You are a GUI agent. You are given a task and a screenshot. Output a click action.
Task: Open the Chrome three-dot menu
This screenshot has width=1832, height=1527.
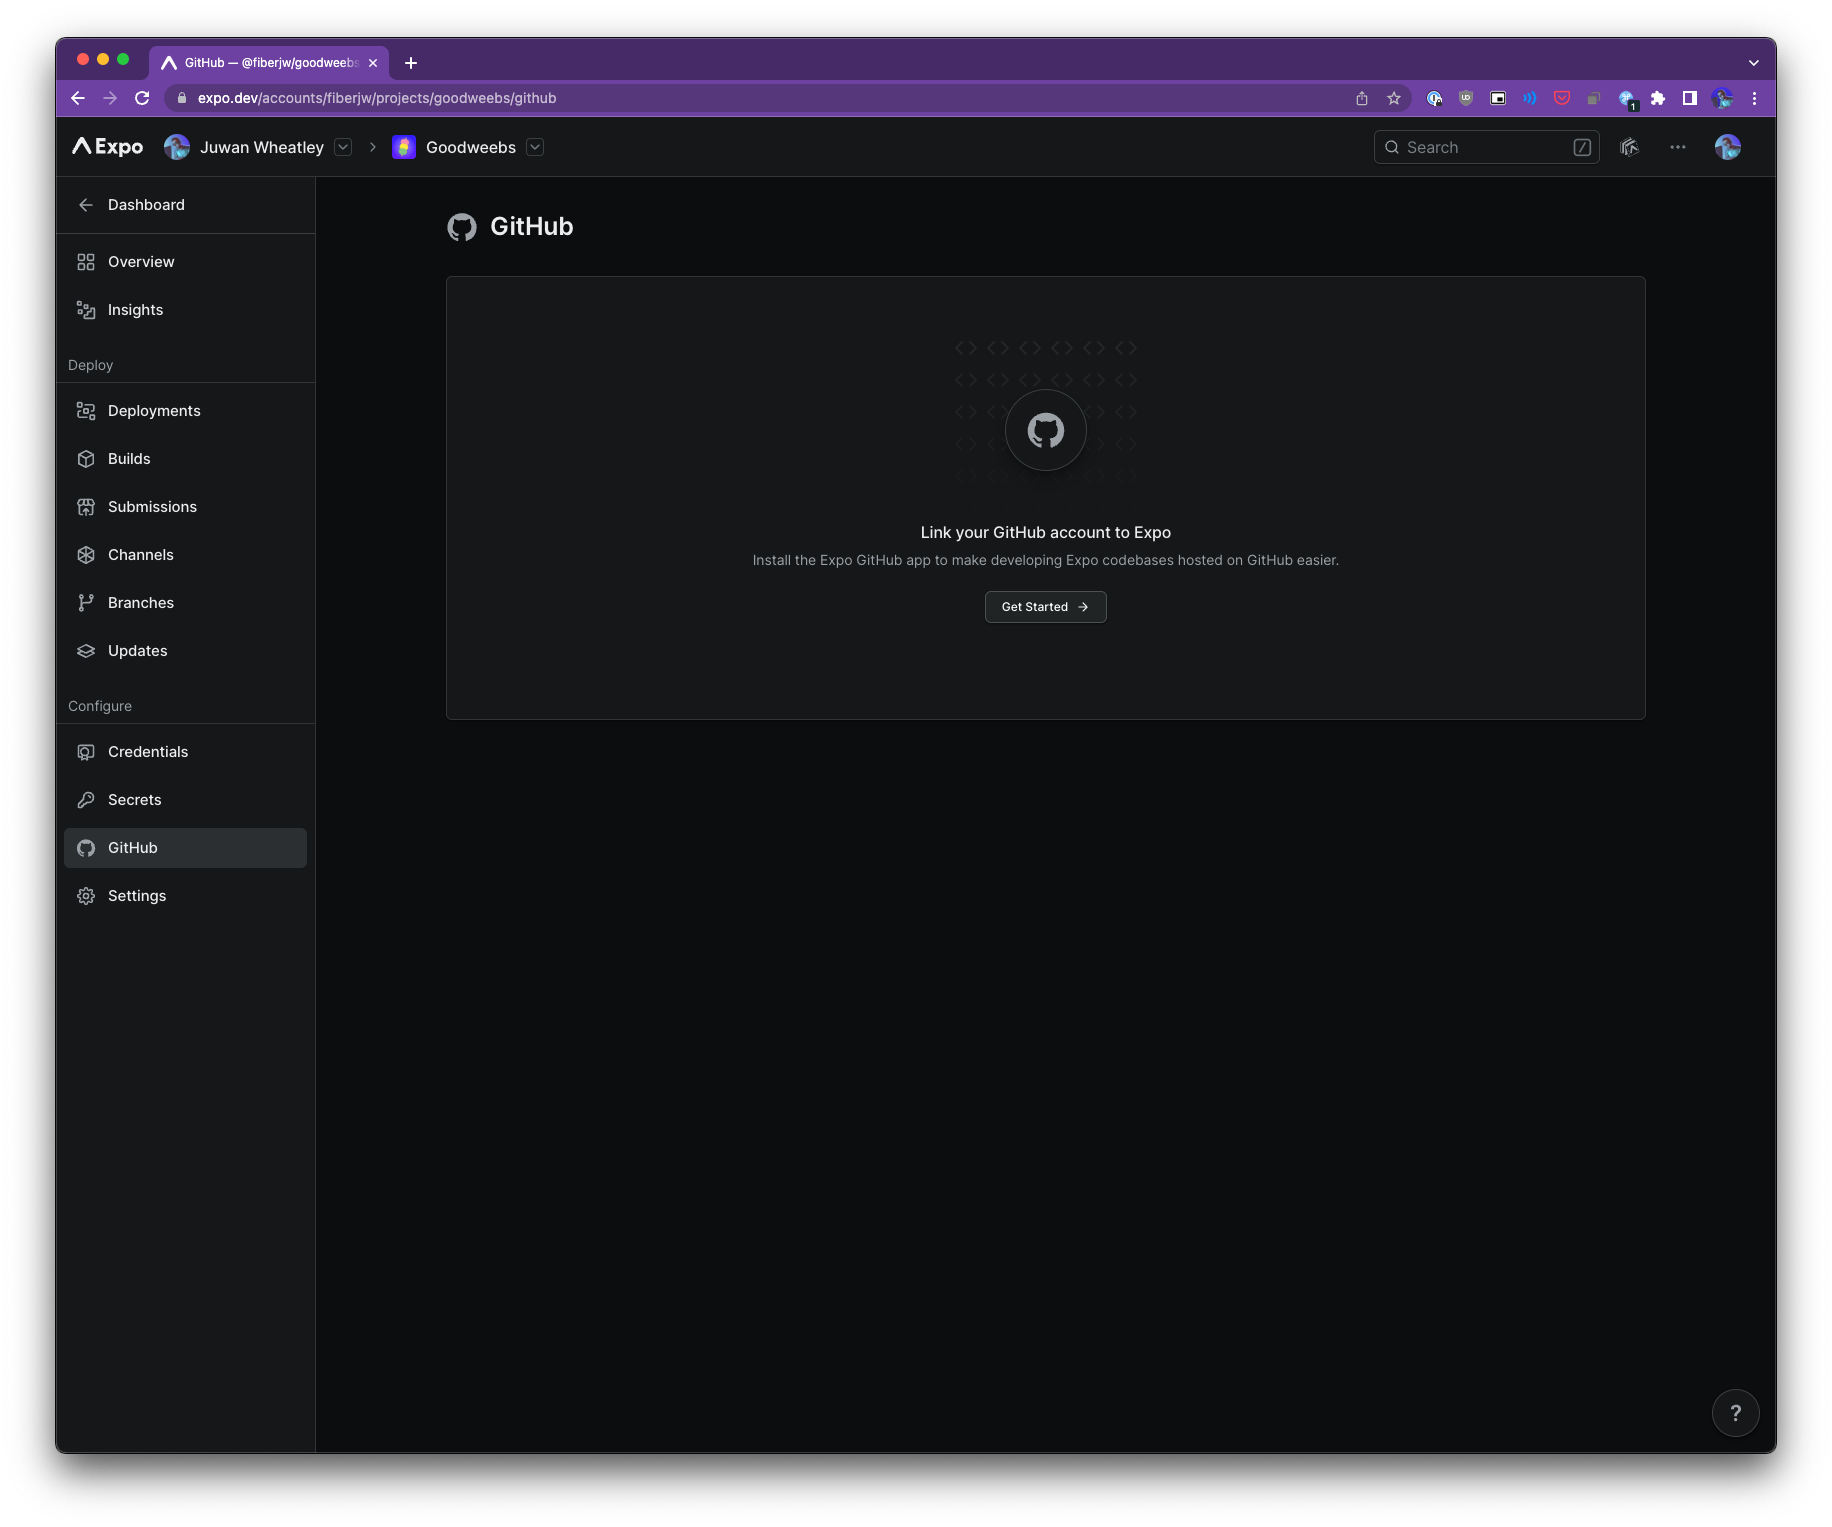tap(1754, 98)
